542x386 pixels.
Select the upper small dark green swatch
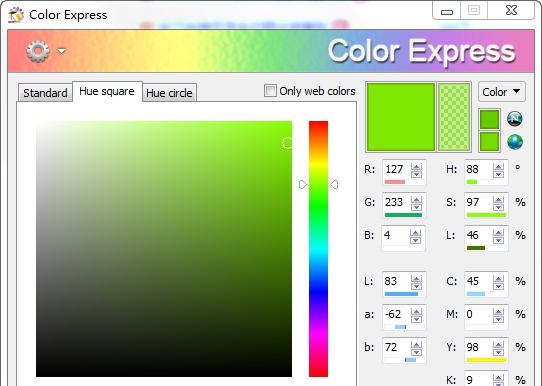pos(489,120)
